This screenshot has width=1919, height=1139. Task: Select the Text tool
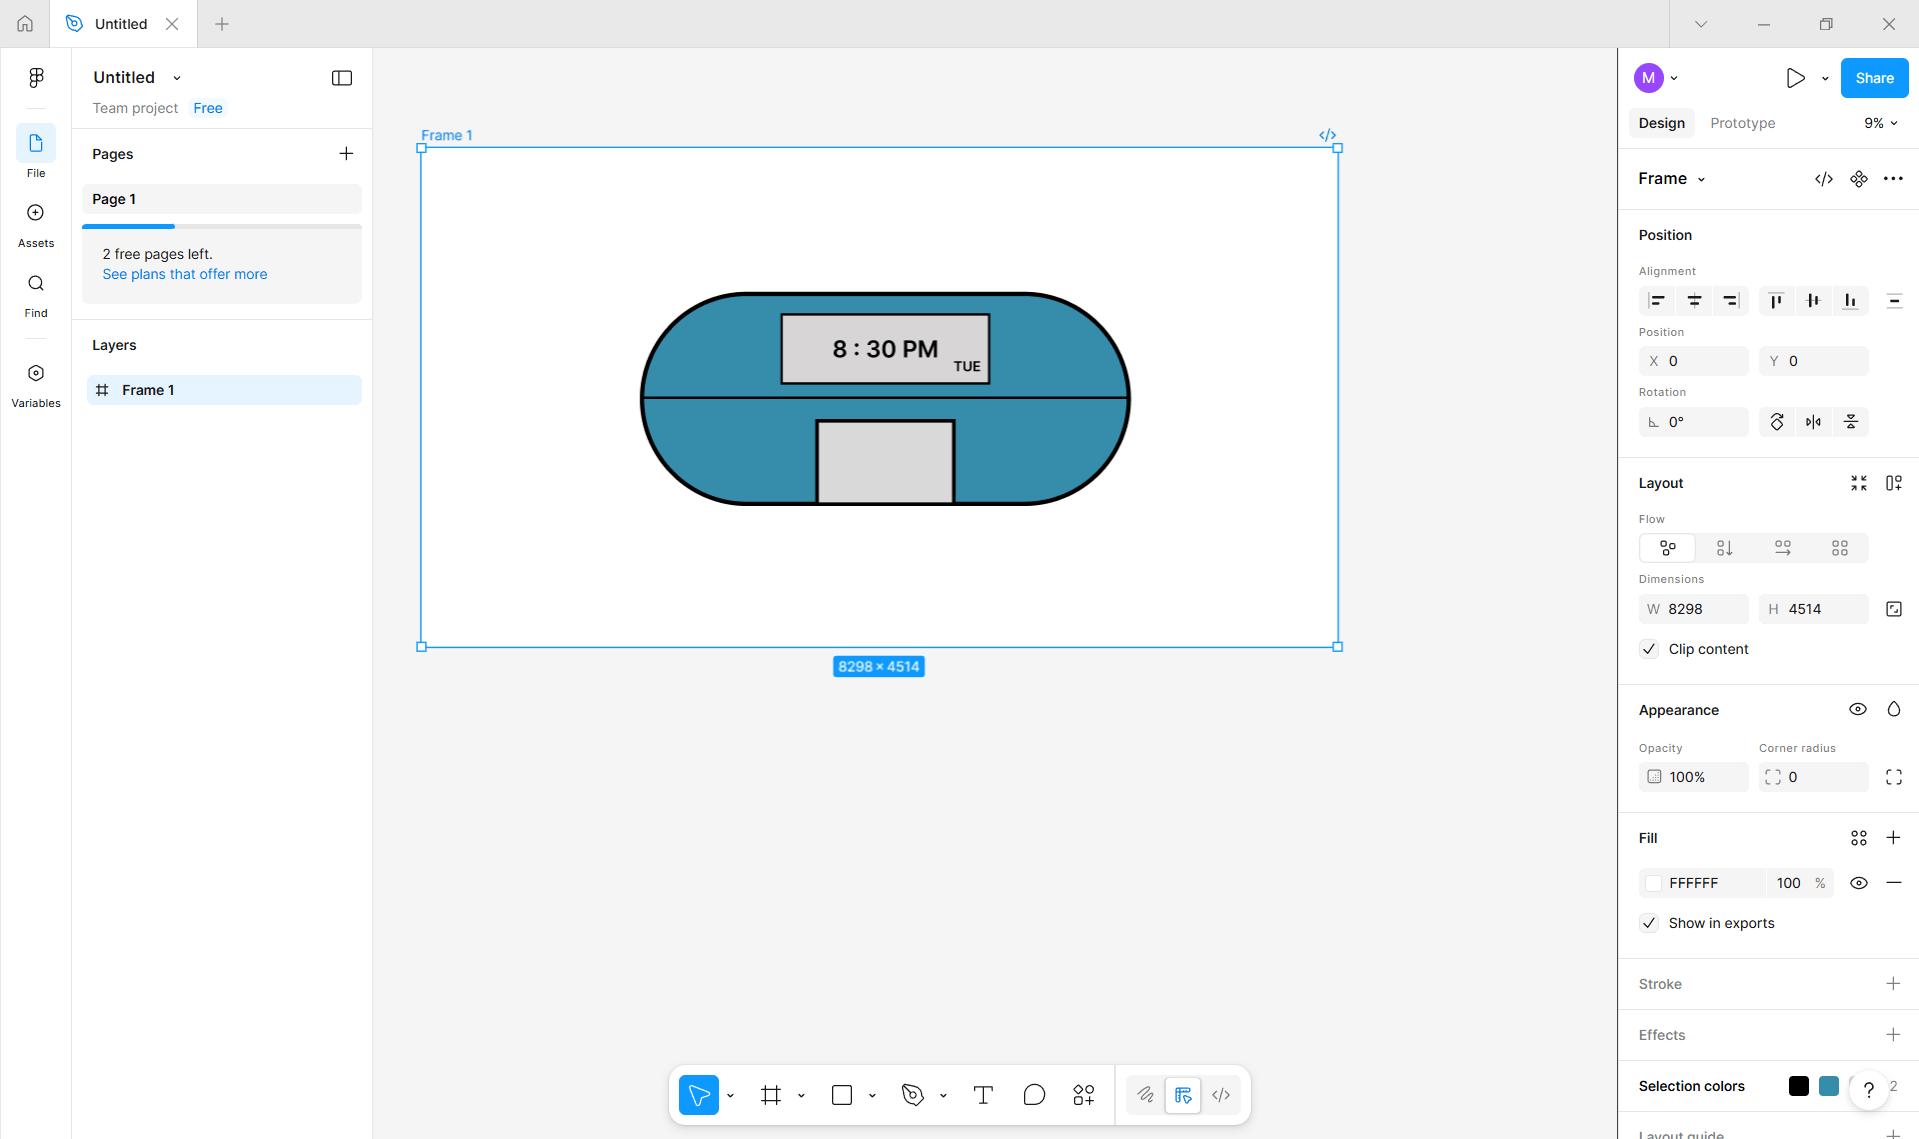[982, 1095]
